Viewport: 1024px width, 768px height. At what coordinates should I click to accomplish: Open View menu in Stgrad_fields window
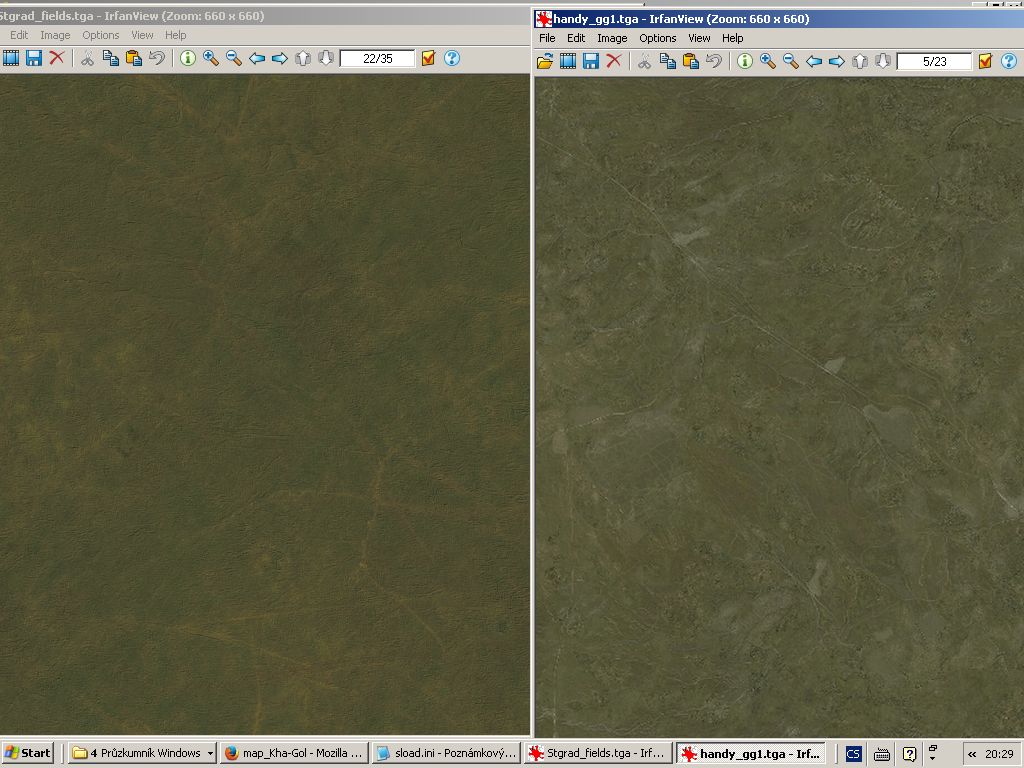(x=142, y=35)
